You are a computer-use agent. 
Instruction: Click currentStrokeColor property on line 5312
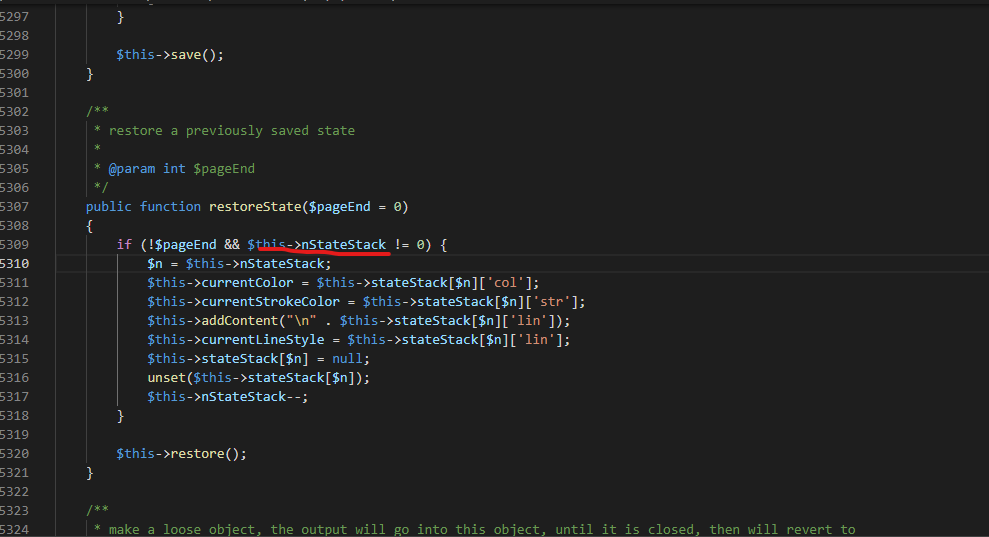point(271,302)
